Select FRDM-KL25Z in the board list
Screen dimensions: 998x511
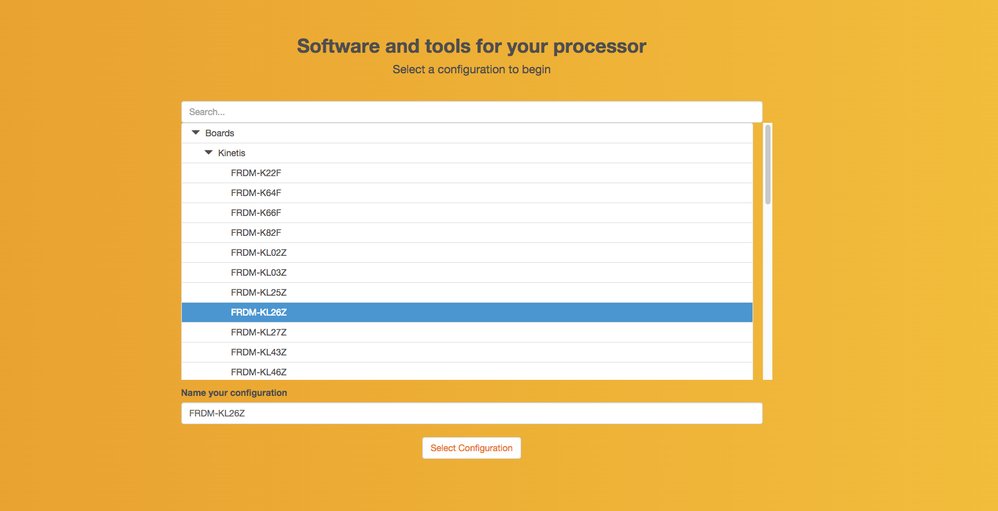[x=258, y=293]
